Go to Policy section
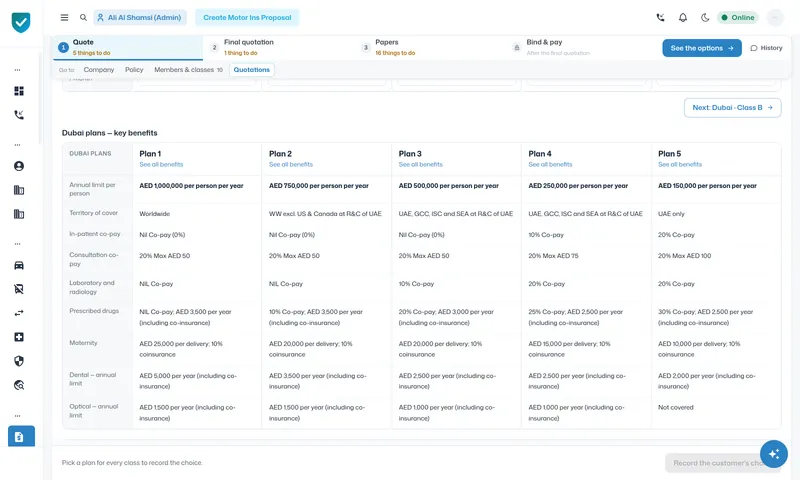 click(134, 70)
